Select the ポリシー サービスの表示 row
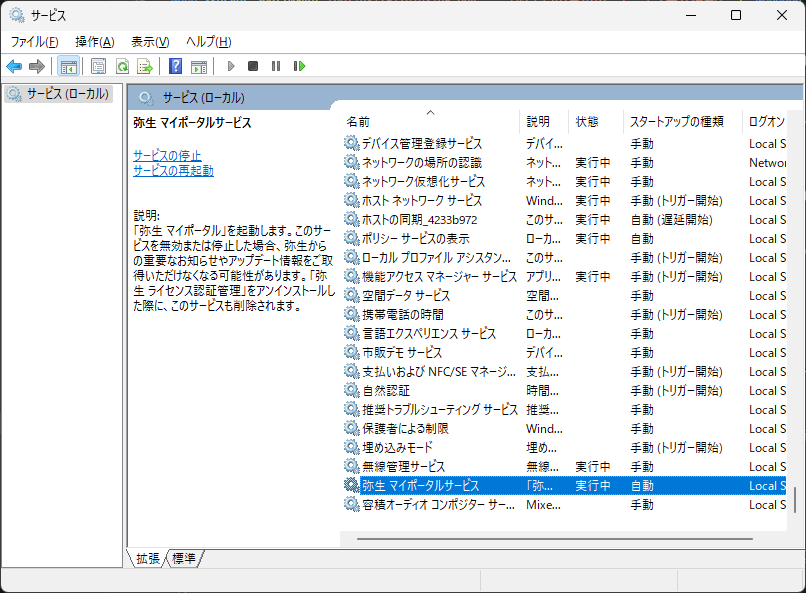806x593 pixels. pyautogui.click(x=564, y=238)
